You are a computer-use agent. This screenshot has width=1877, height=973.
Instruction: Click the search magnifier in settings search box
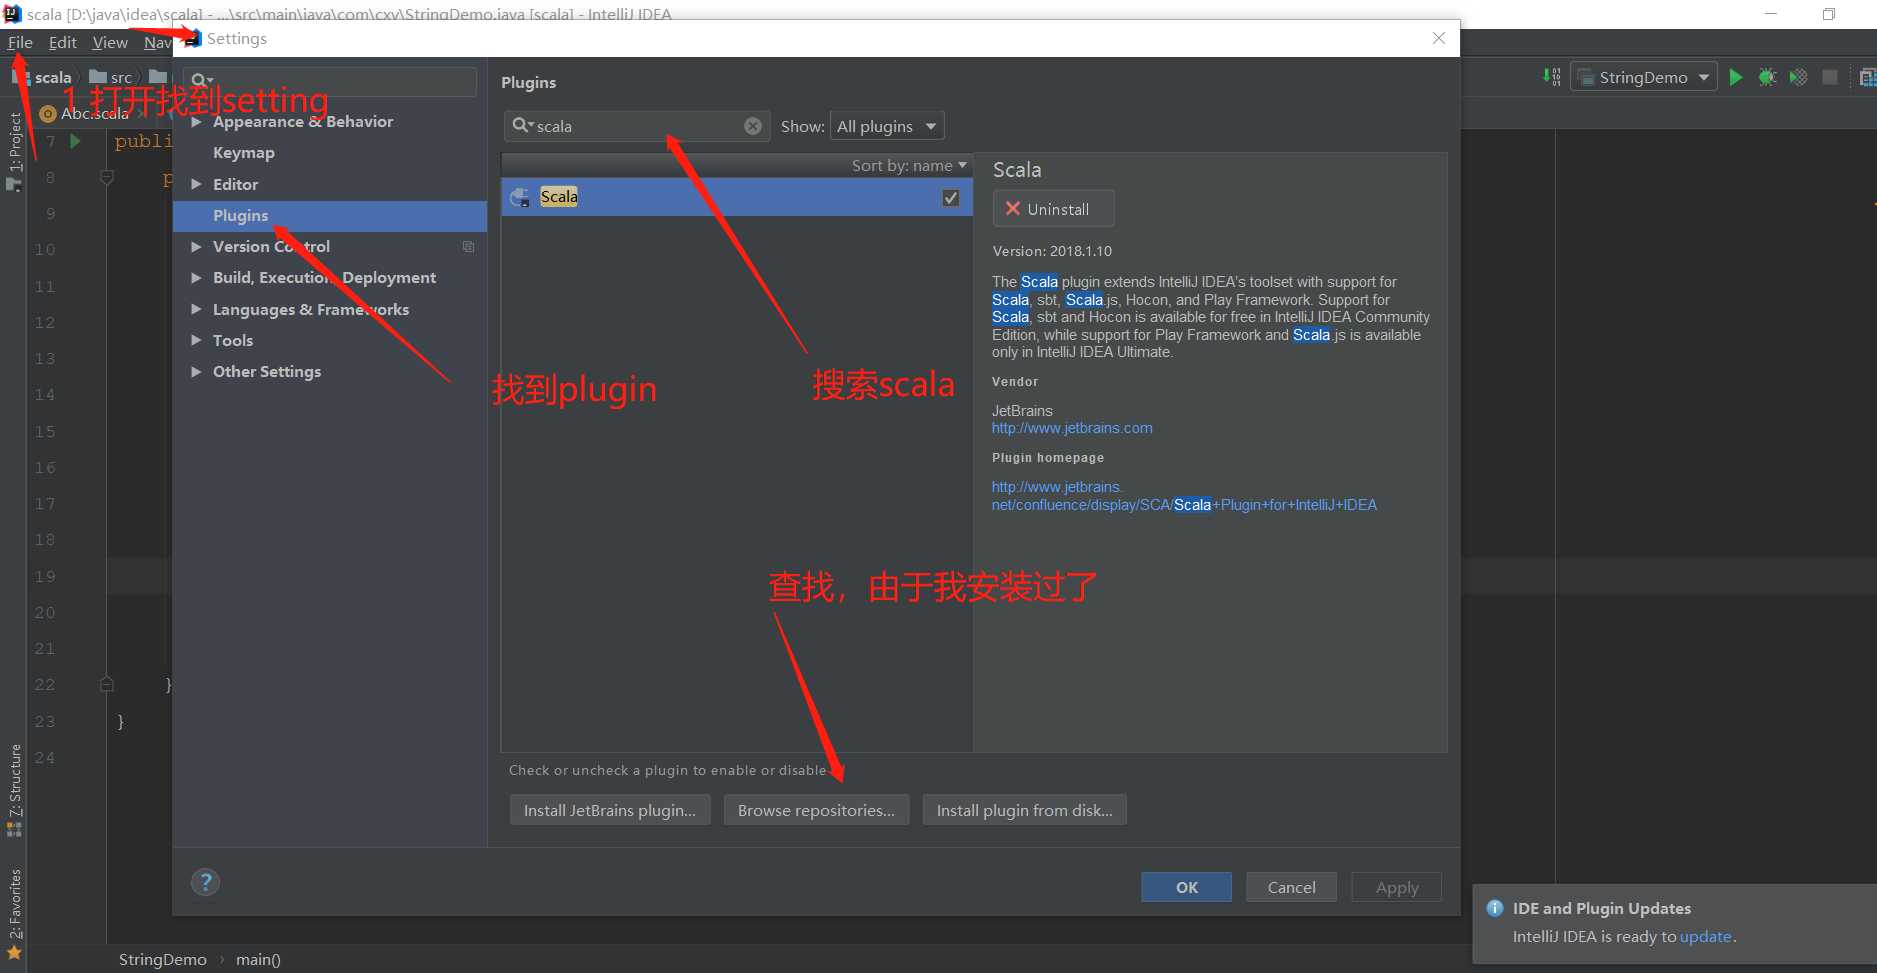point(200,81)
